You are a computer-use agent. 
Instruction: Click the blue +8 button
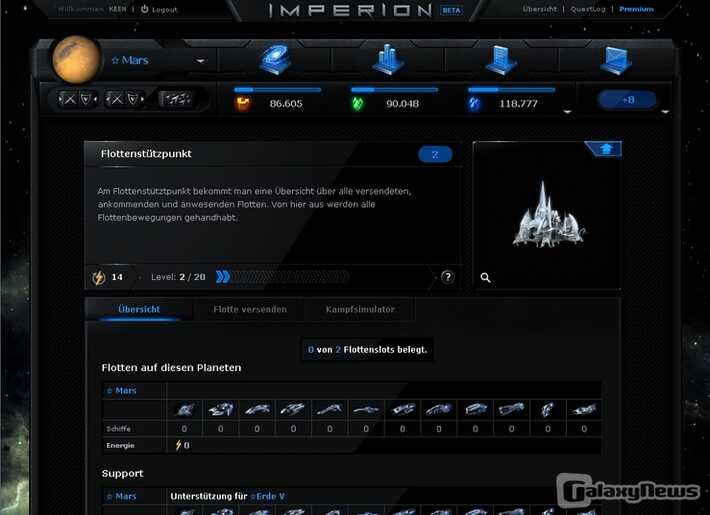coord(627,100)
